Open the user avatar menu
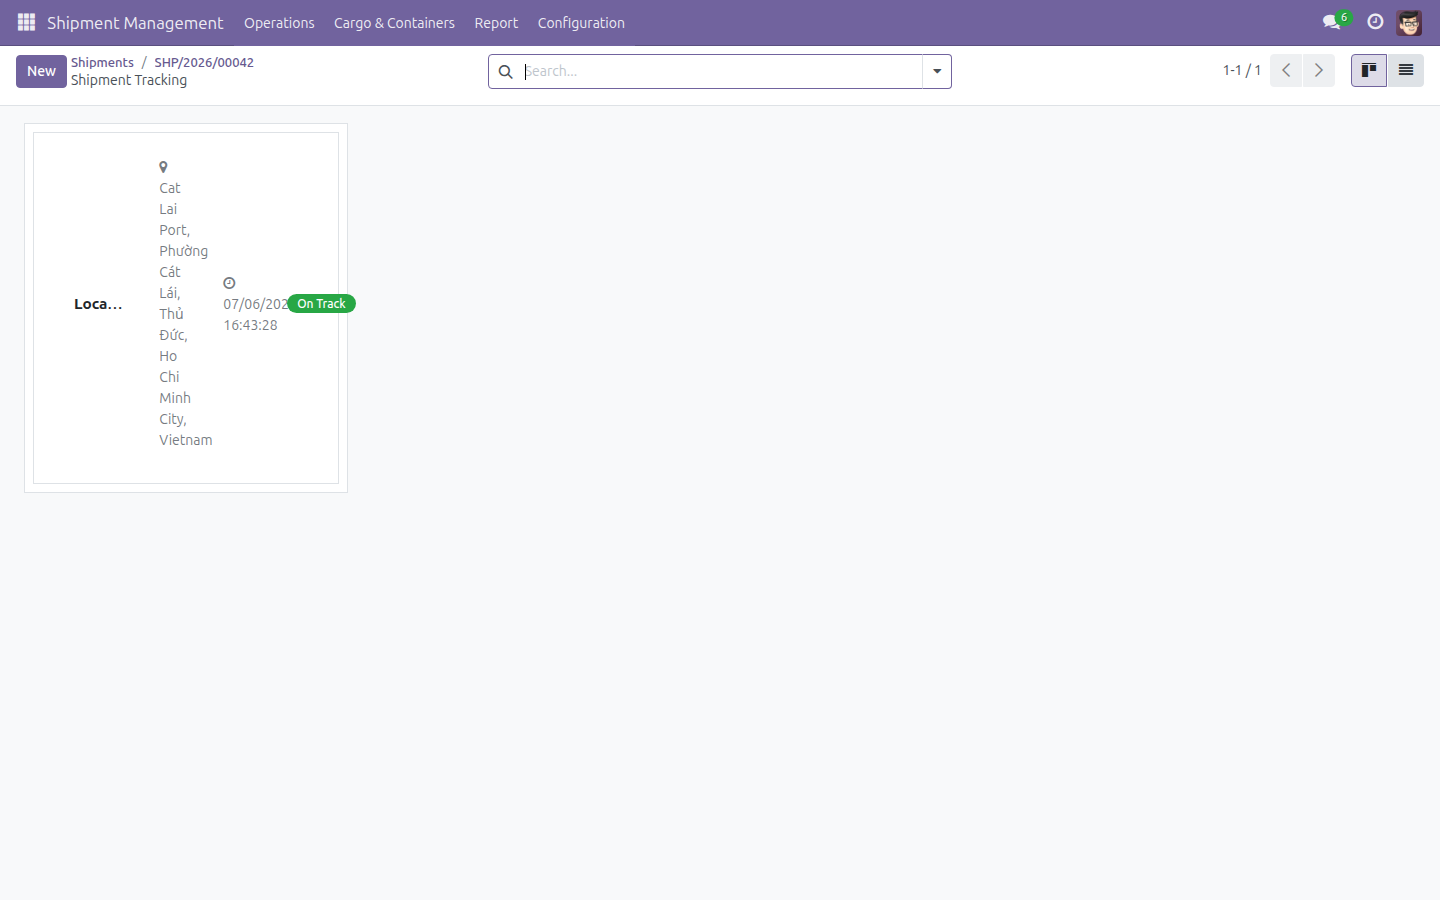 point(1409,22)
